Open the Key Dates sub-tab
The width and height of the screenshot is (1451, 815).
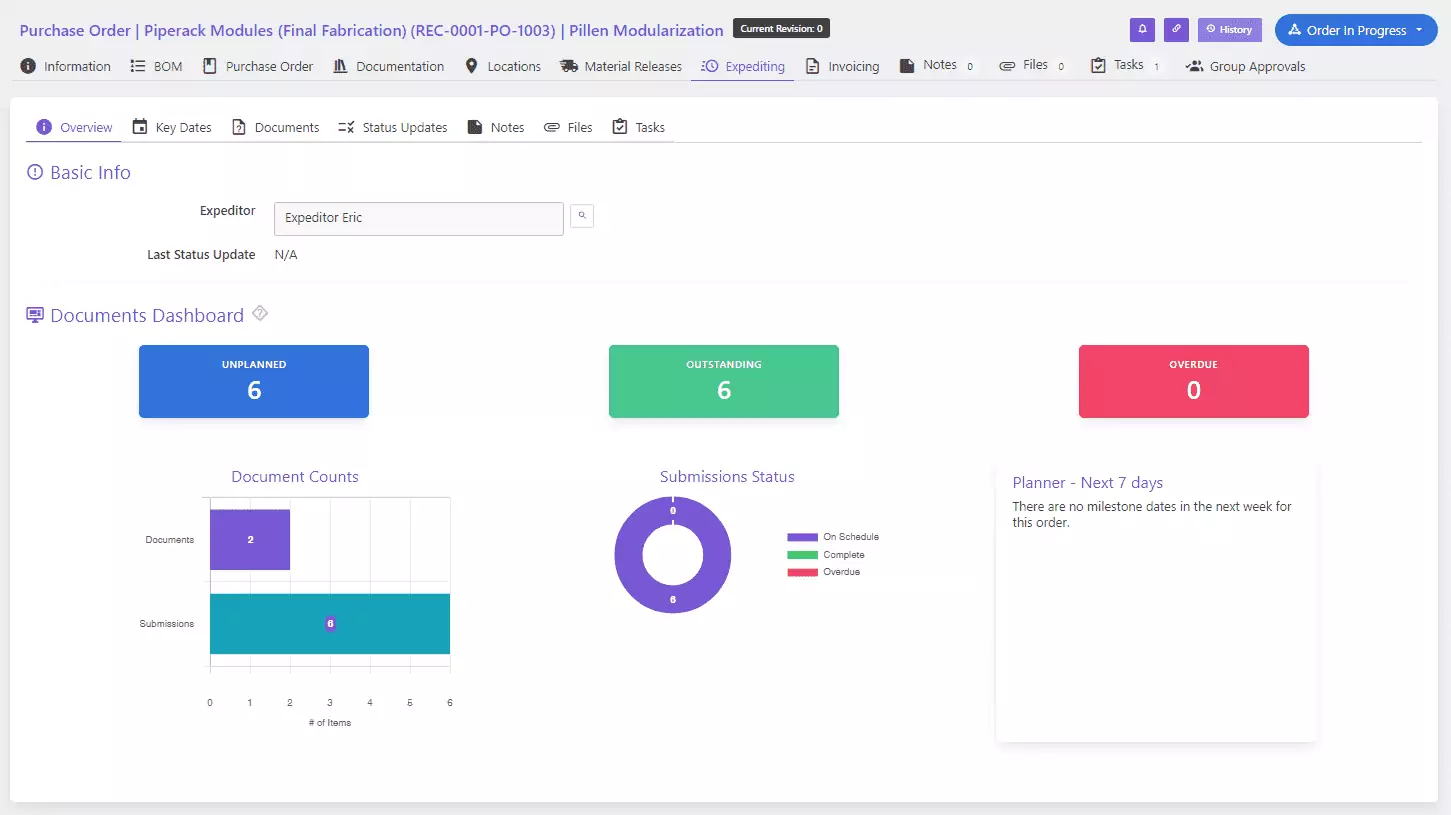[x=172, y=127]
